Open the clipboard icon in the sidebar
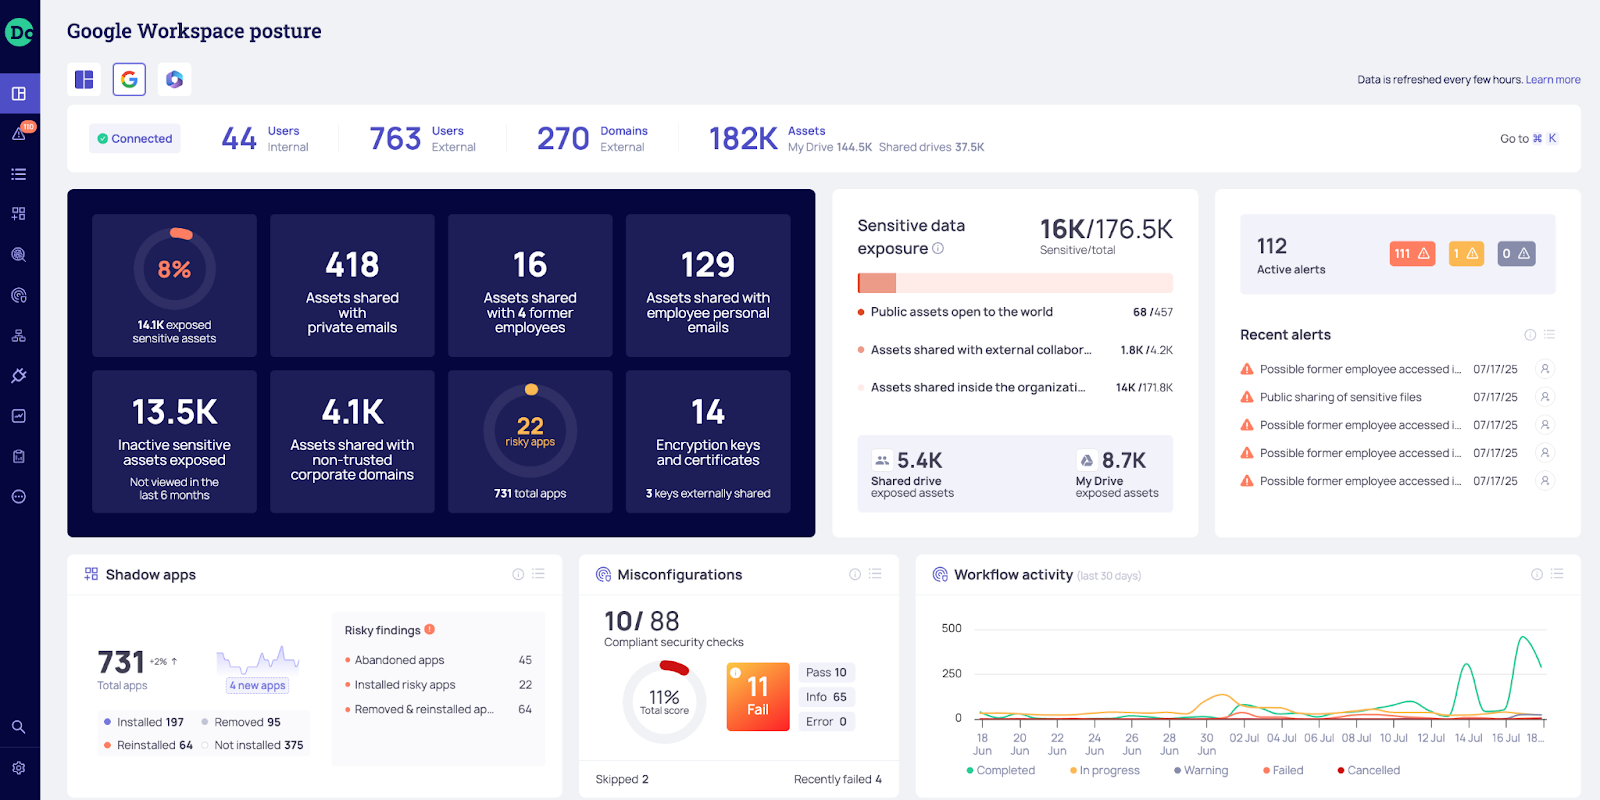 19,456
